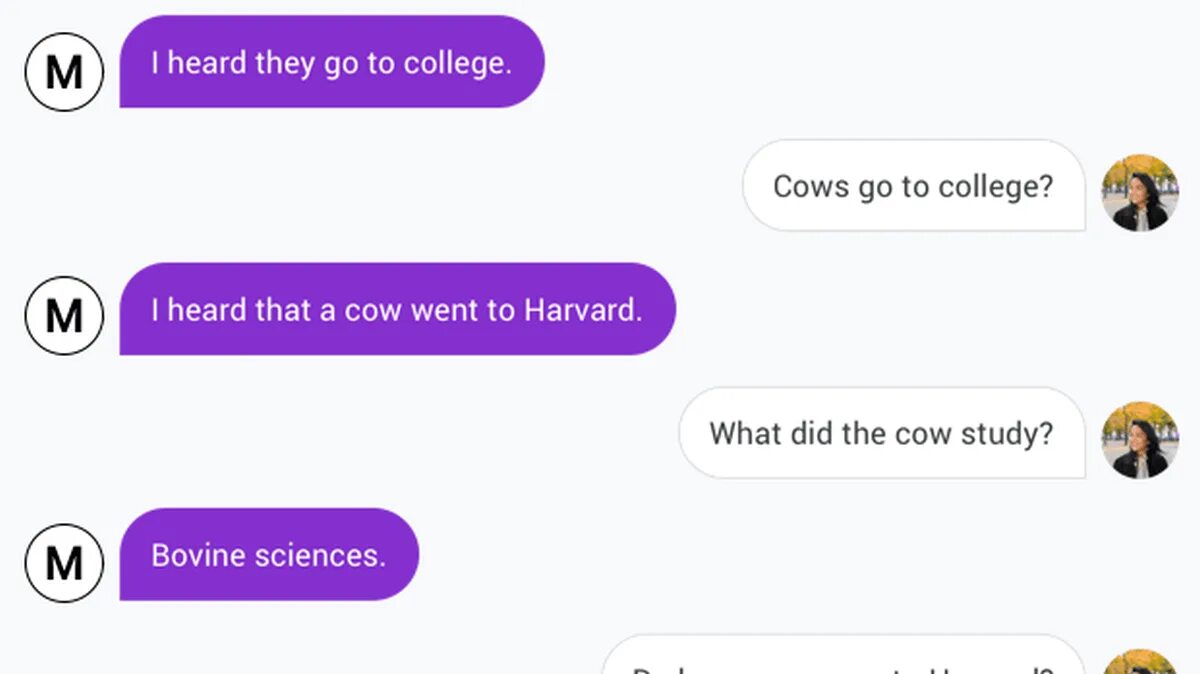The image size is (1200, 674).
Task: Click the word "Harvard." in the purple message
Action: (x=583, y=310)
